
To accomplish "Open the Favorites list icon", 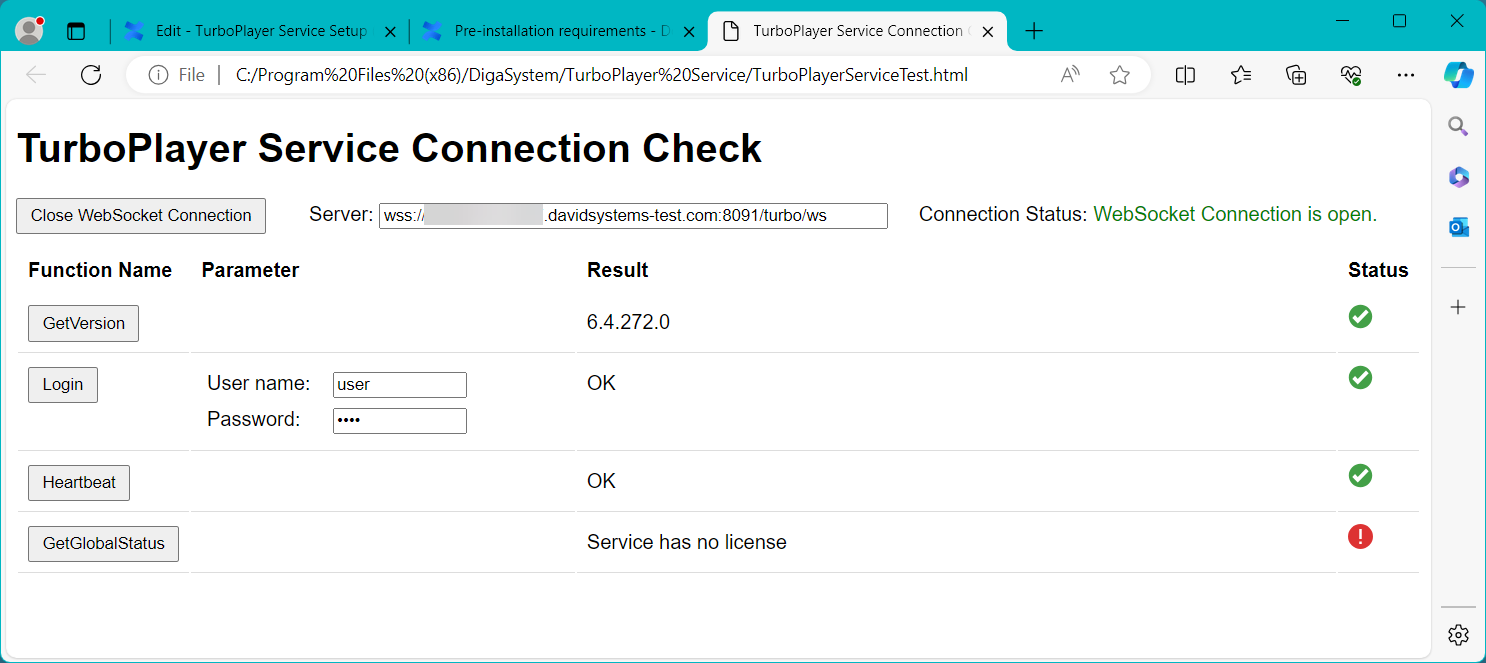I will click(x=1241, y=75).
